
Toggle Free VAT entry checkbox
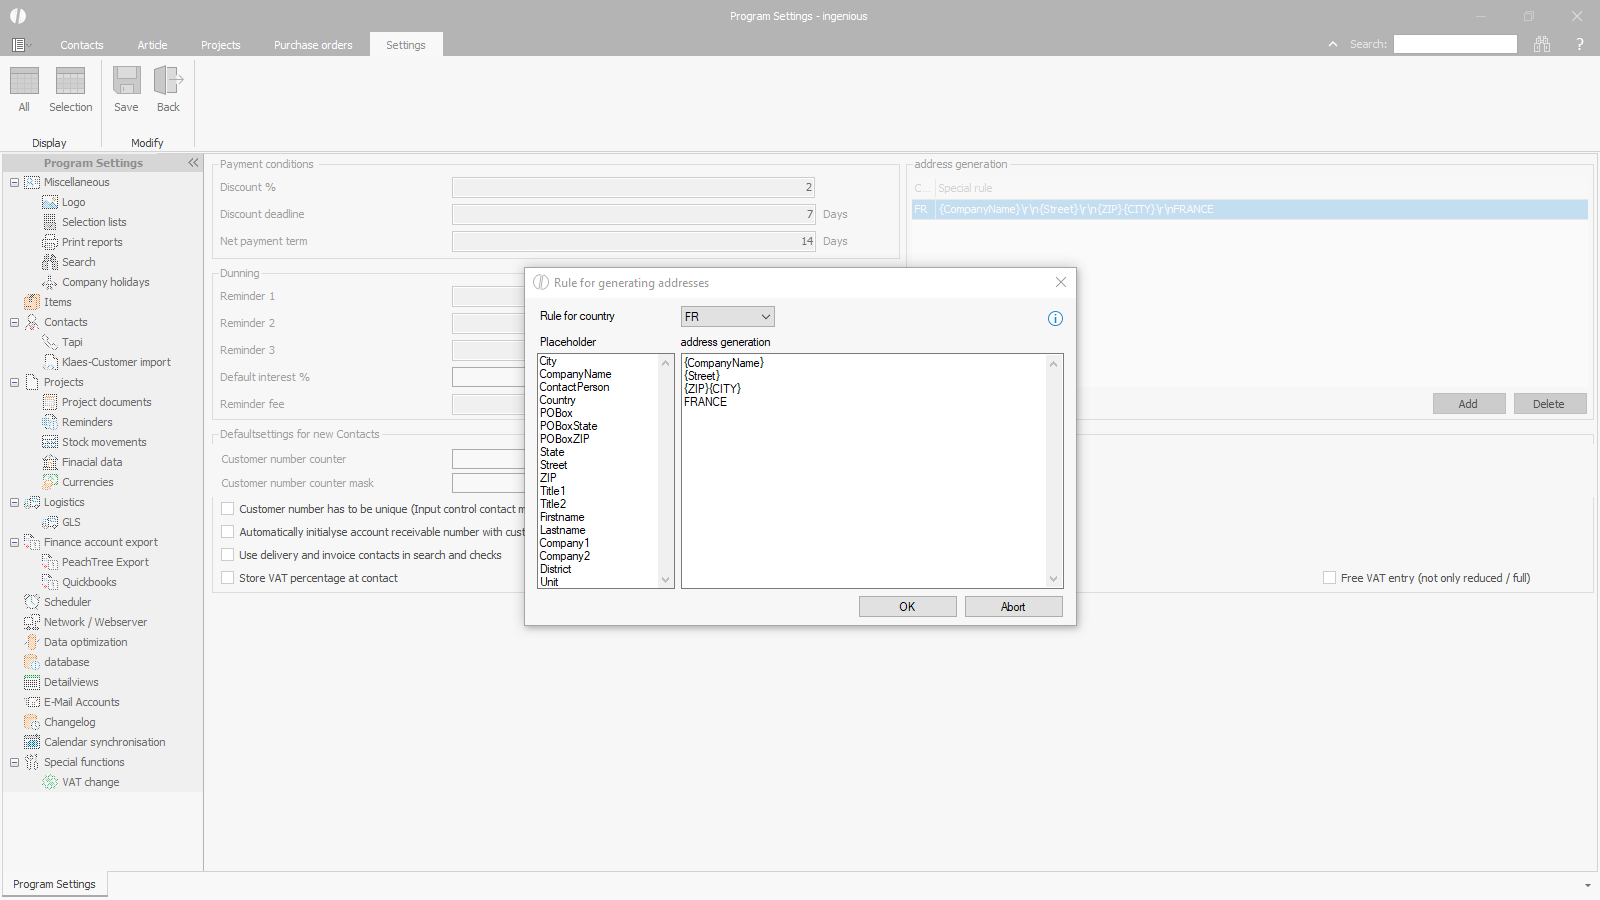1329,578
